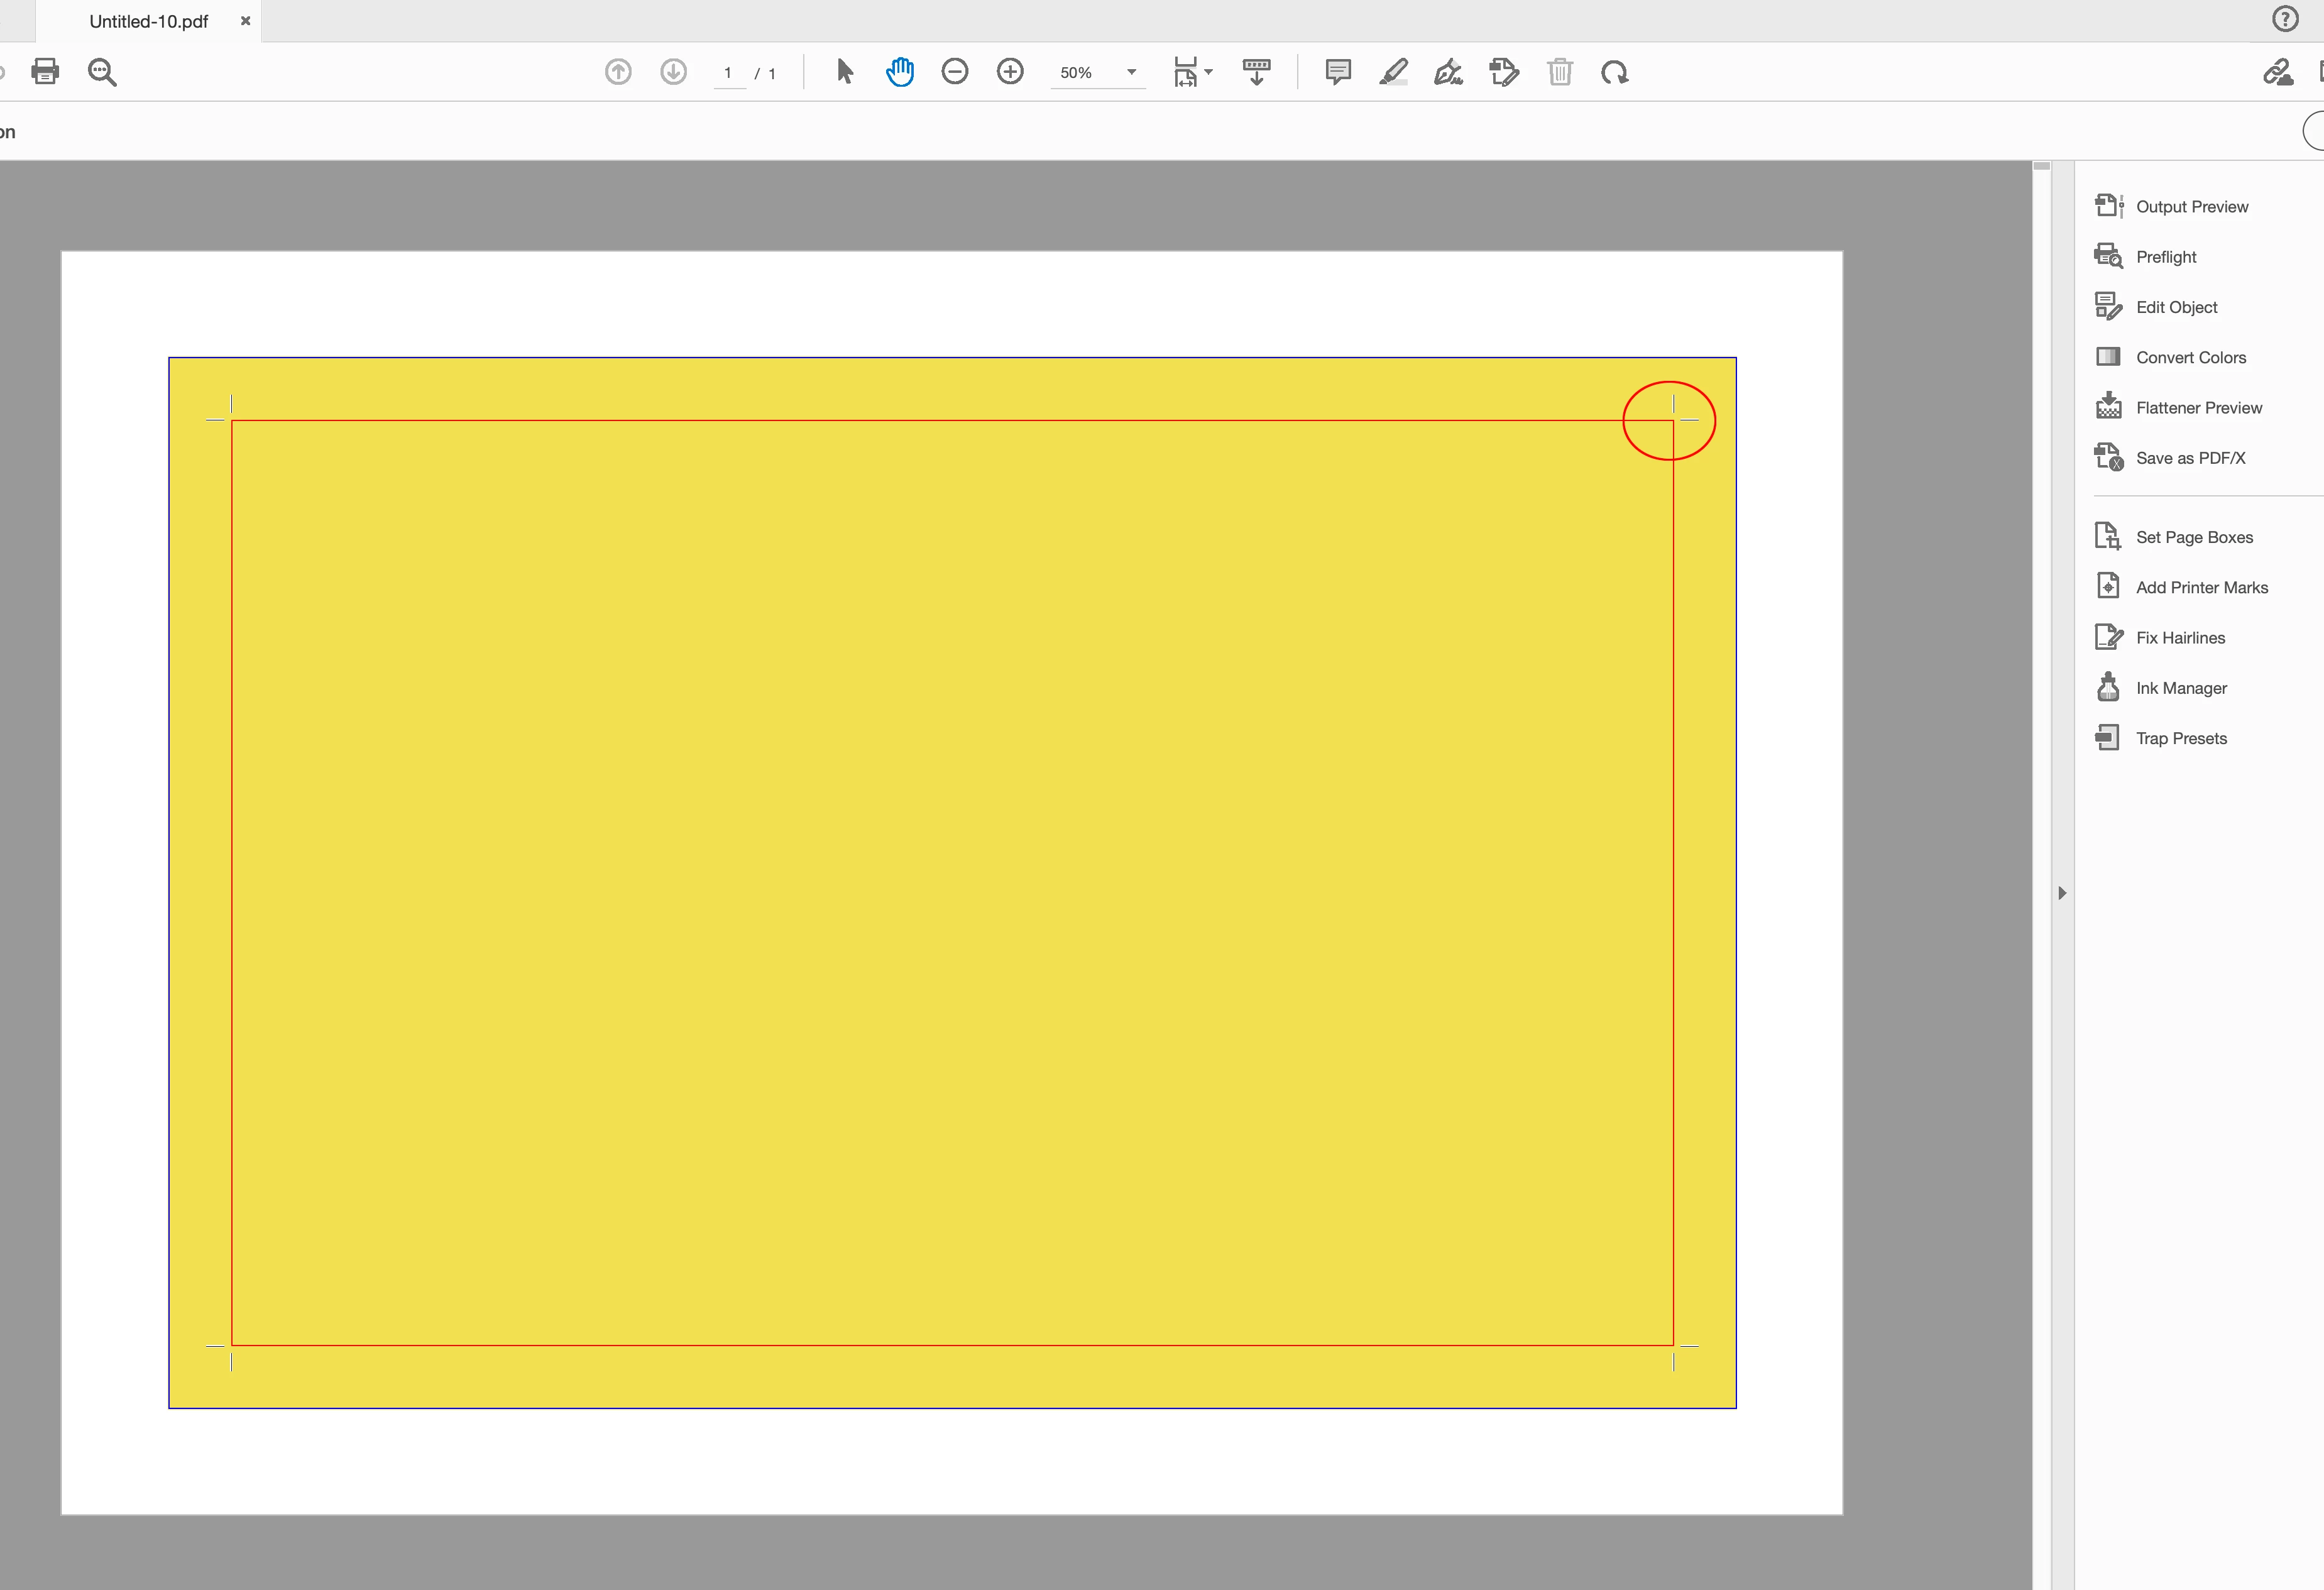Image resolution: width=2324 pixels, height=1590 pixels.
Task: Click the Rotate page icon
Action: (x=1614, y=72)
